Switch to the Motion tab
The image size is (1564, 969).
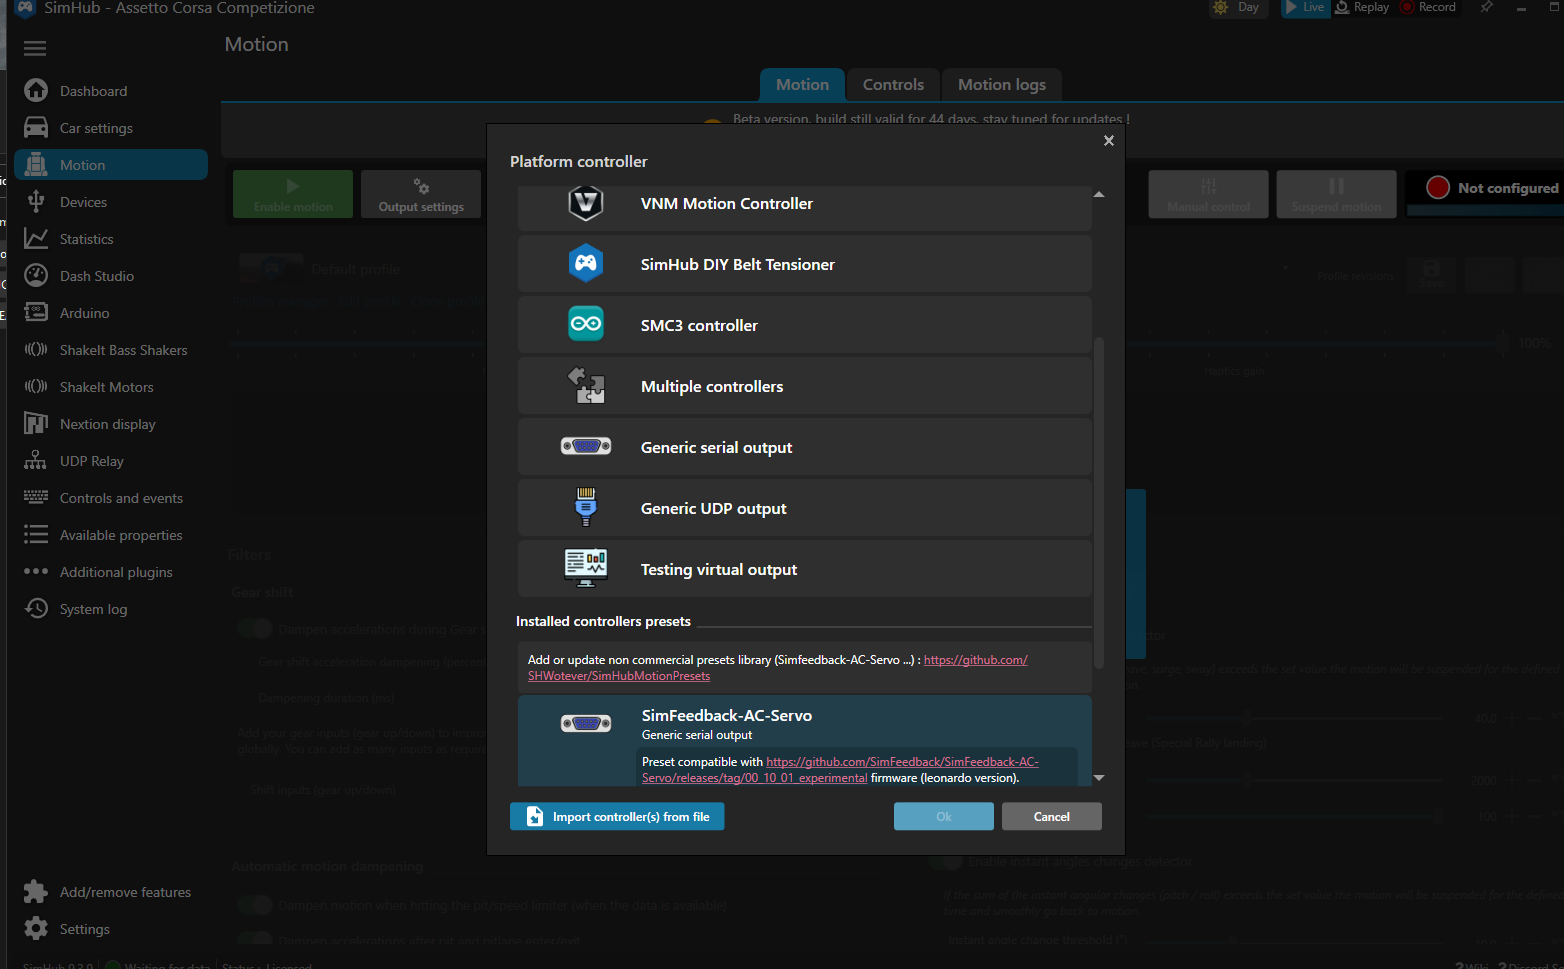pos(802,85)
